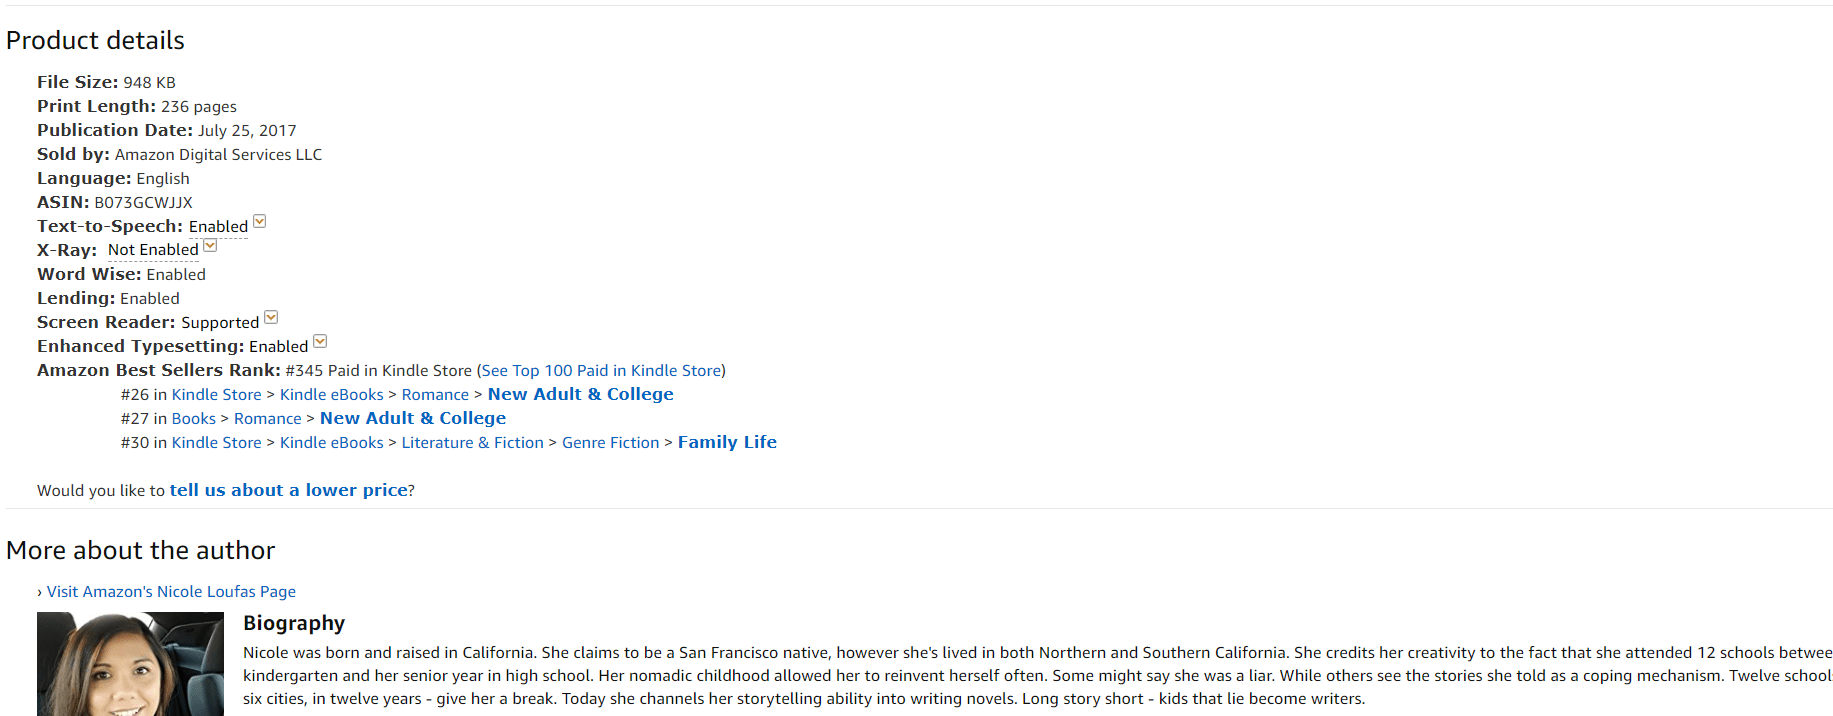Open Romance link in rank #27 row
Screen dimensions: 1833x716
[268, 418]
